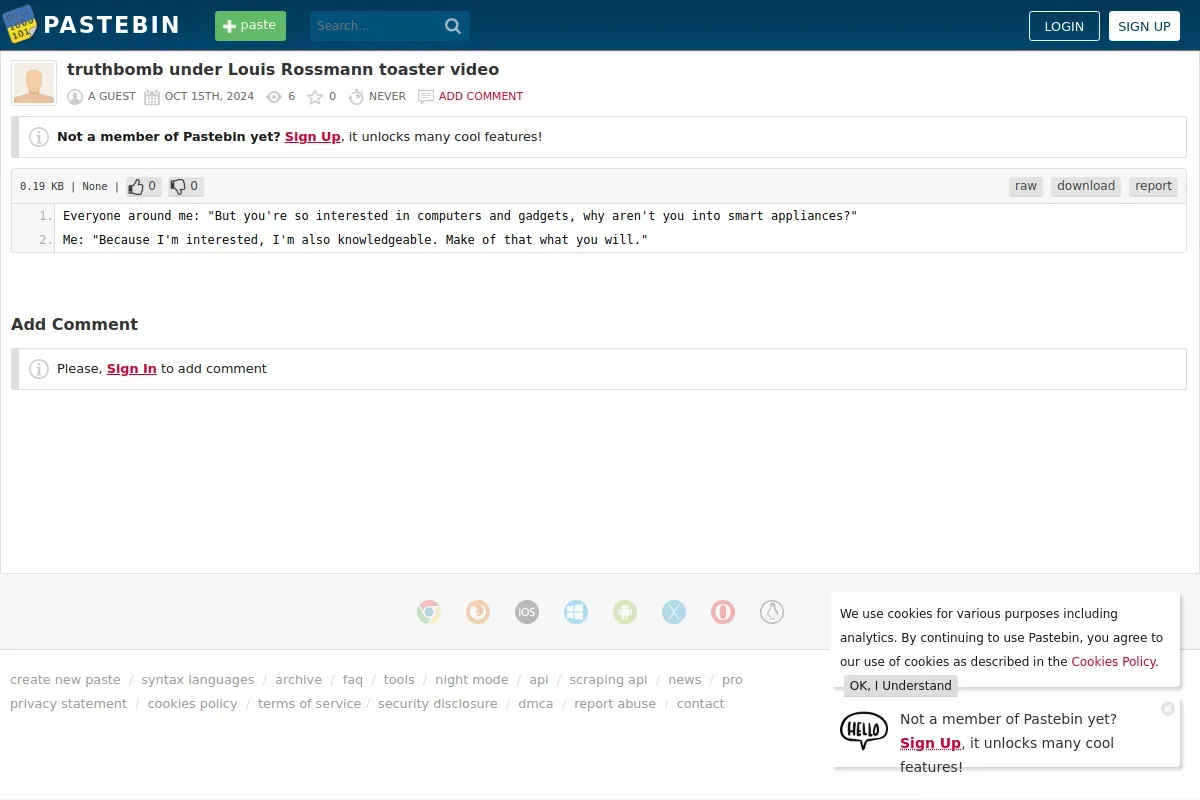View the raw paste
Screen dimensions: 1200x800
coord(1026,186)
